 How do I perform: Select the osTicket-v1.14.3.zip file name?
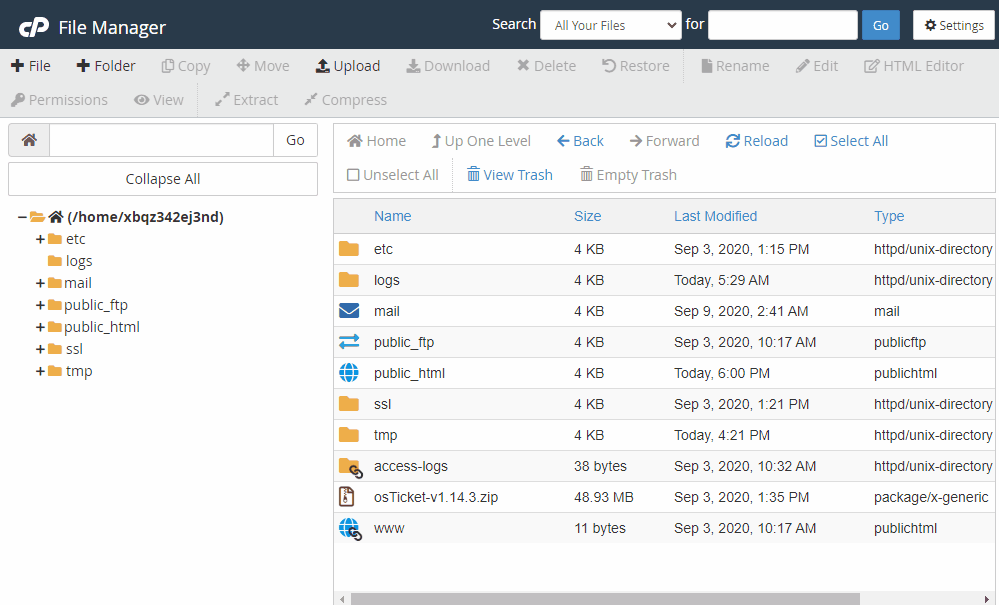(x=436, y=497)
